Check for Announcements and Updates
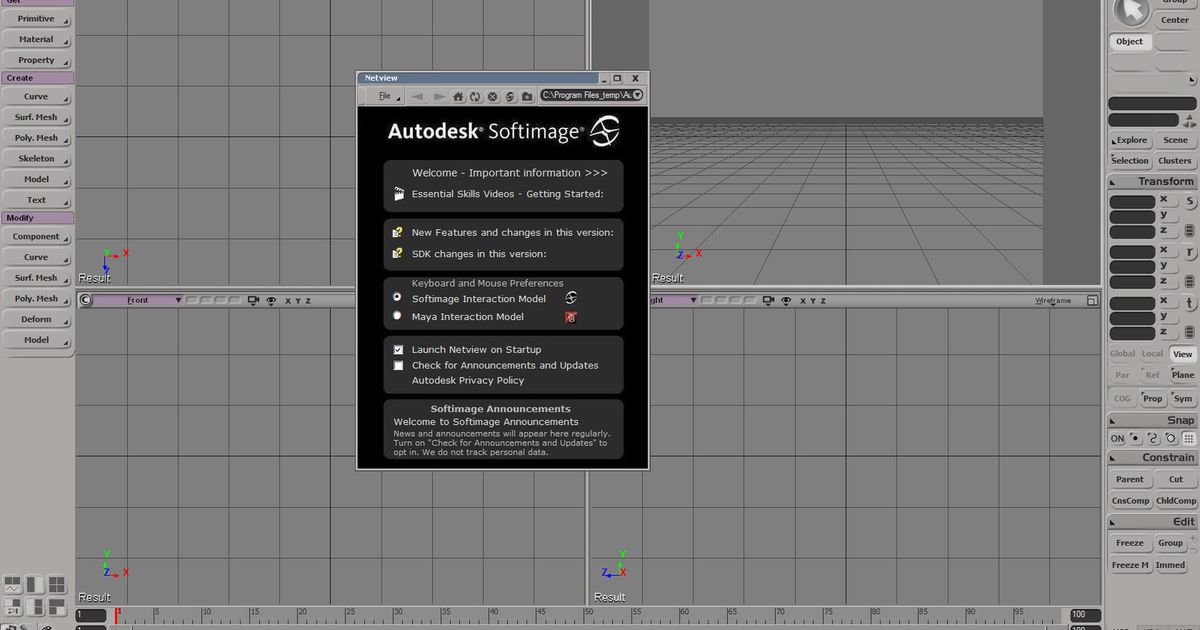 tap(398, 365)
